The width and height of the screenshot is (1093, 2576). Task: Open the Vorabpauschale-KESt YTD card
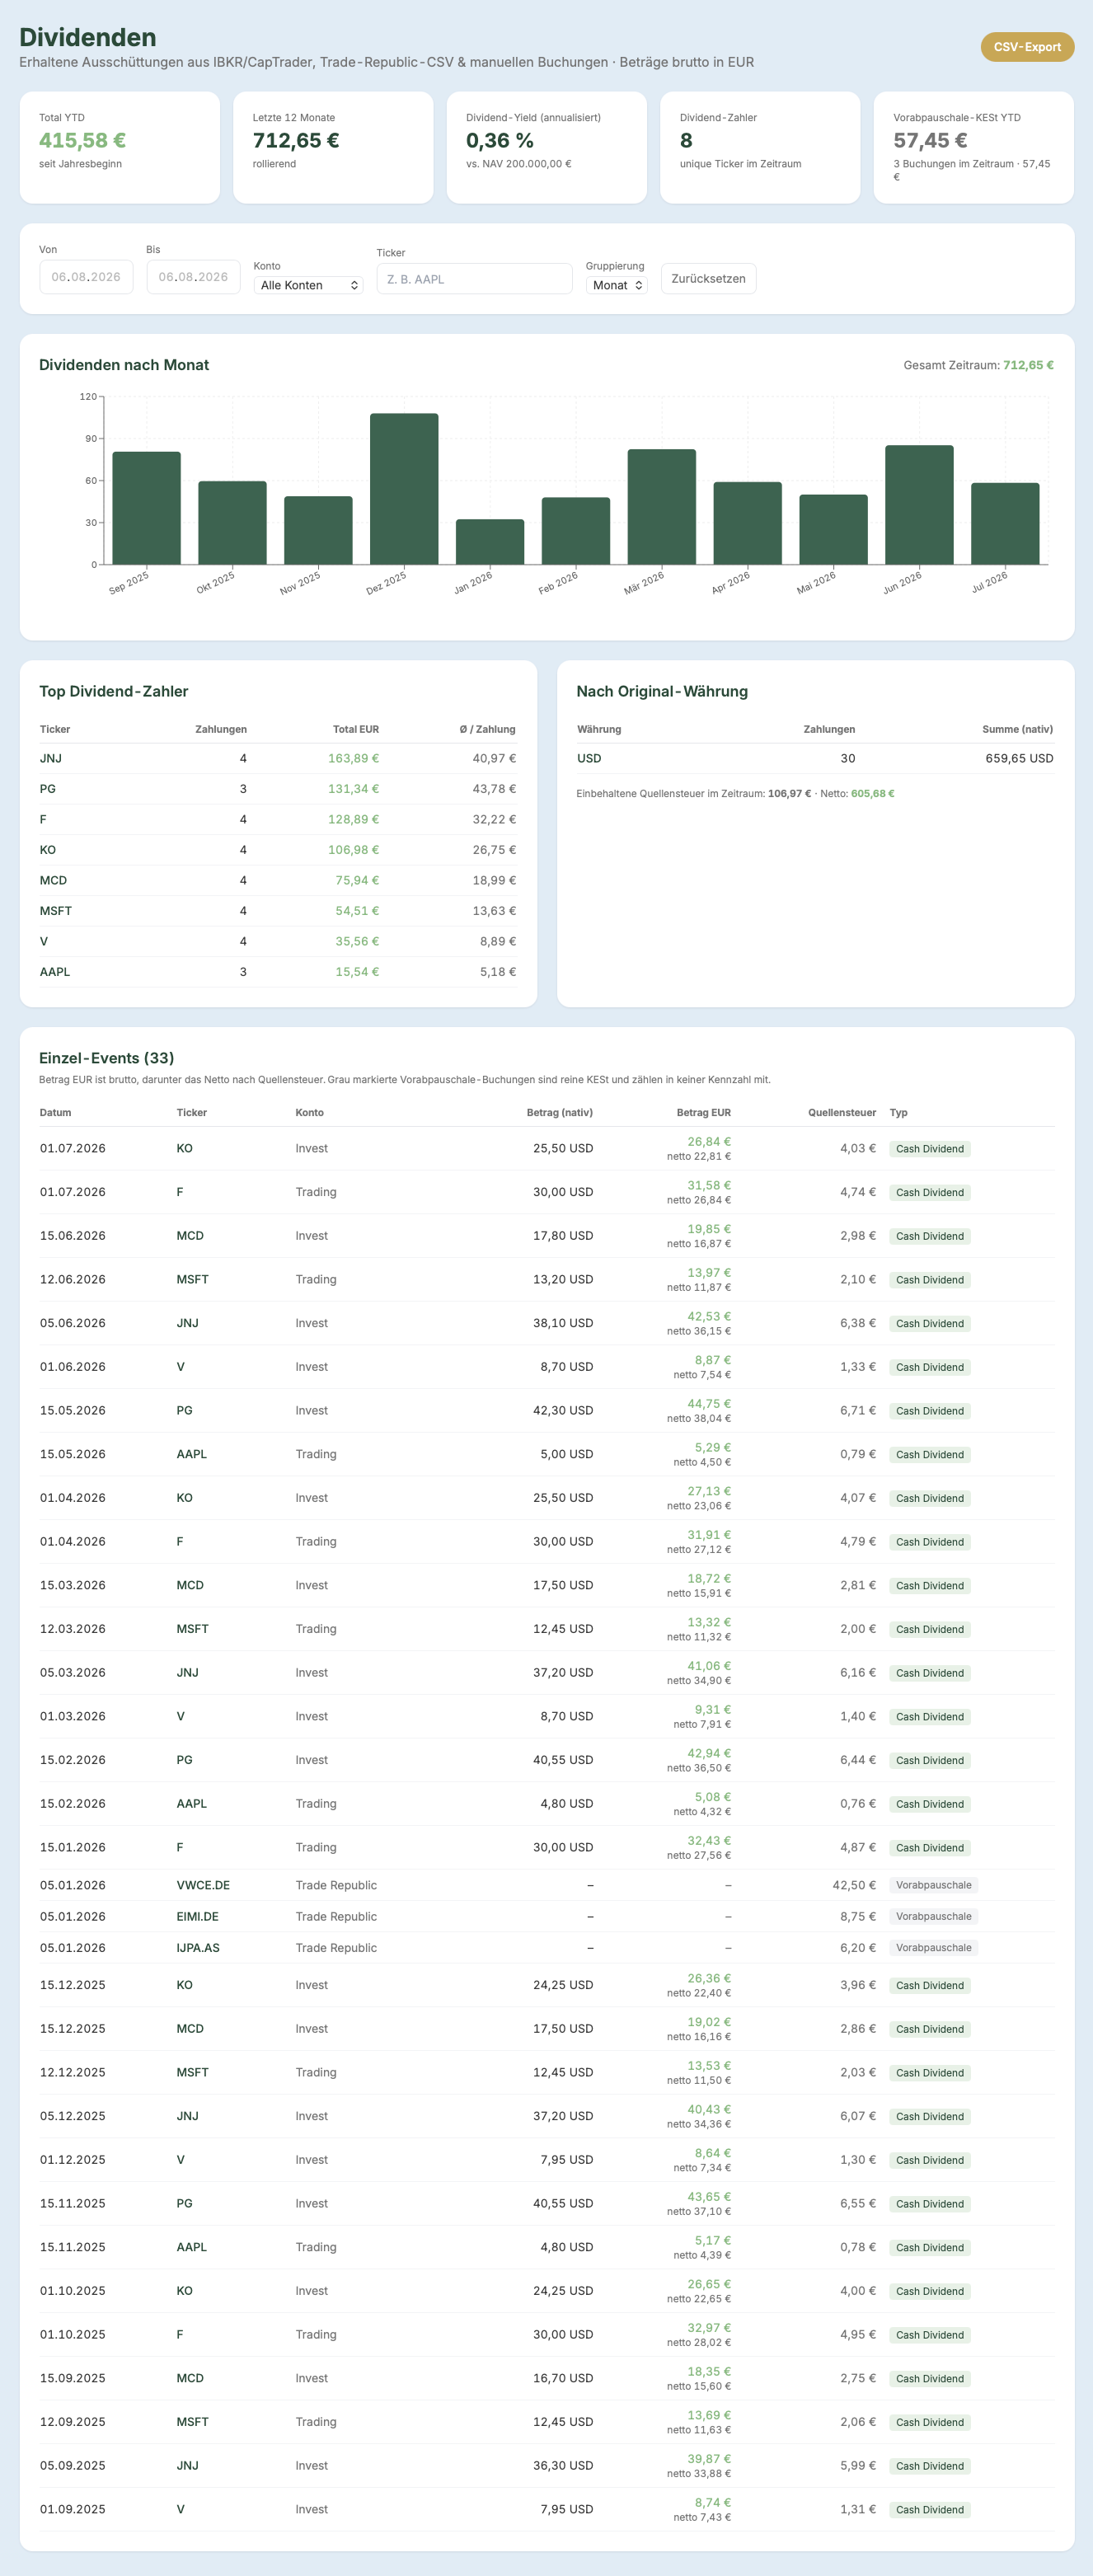(x=974, y=148)
